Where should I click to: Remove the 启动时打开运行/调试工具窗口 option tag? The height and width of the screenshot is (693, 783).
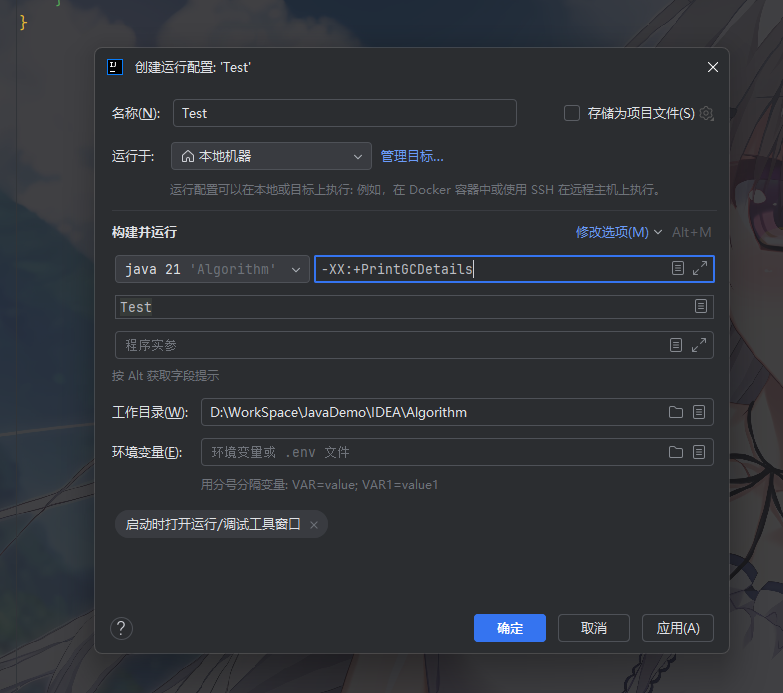click(314, 525)
